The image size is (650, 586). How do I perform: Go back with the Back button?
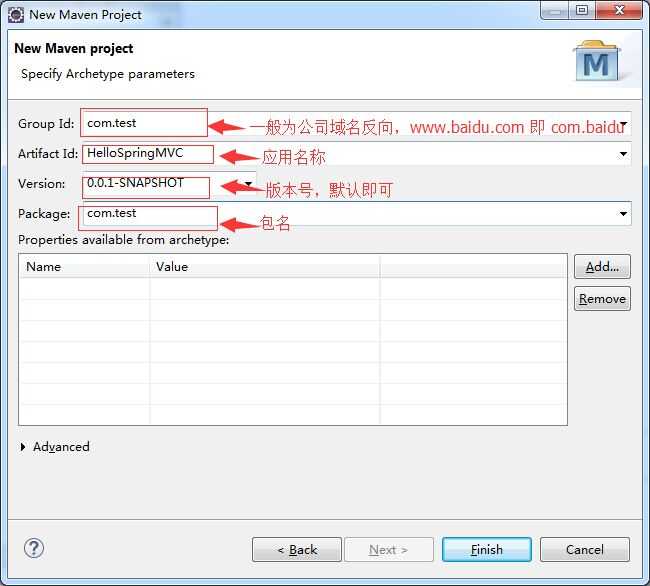297,550
